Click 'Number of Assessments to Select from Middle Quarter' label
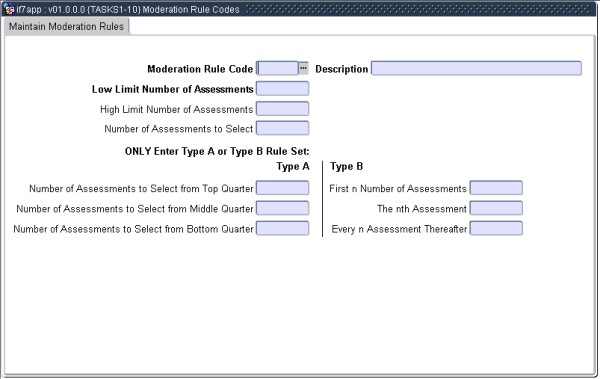 pyautogui.click(x=135, y=209)
